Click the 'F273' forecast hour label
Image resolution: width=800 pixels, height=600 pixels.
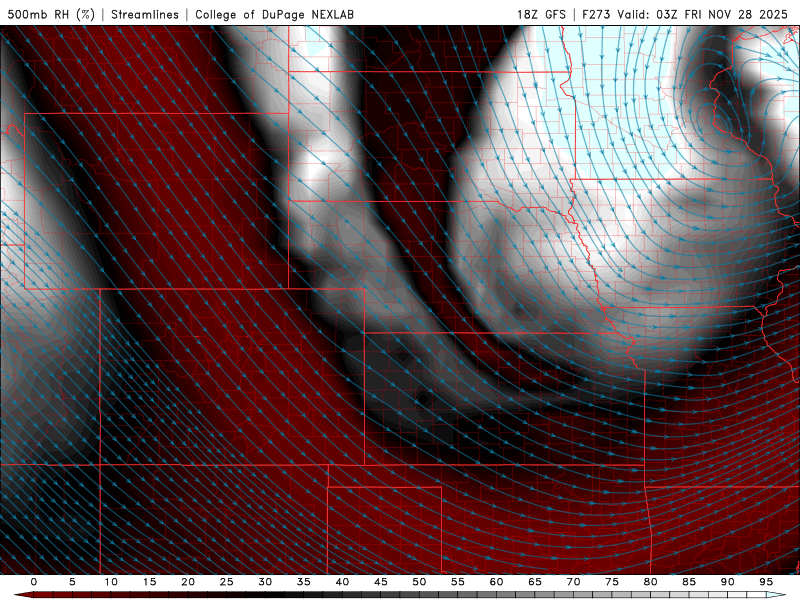pos(596,14)
